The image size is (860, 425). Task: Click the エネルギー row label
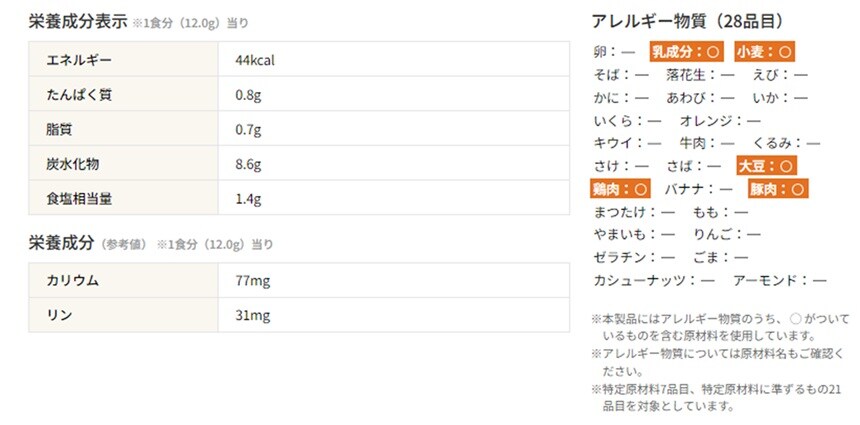click(79, 60)
